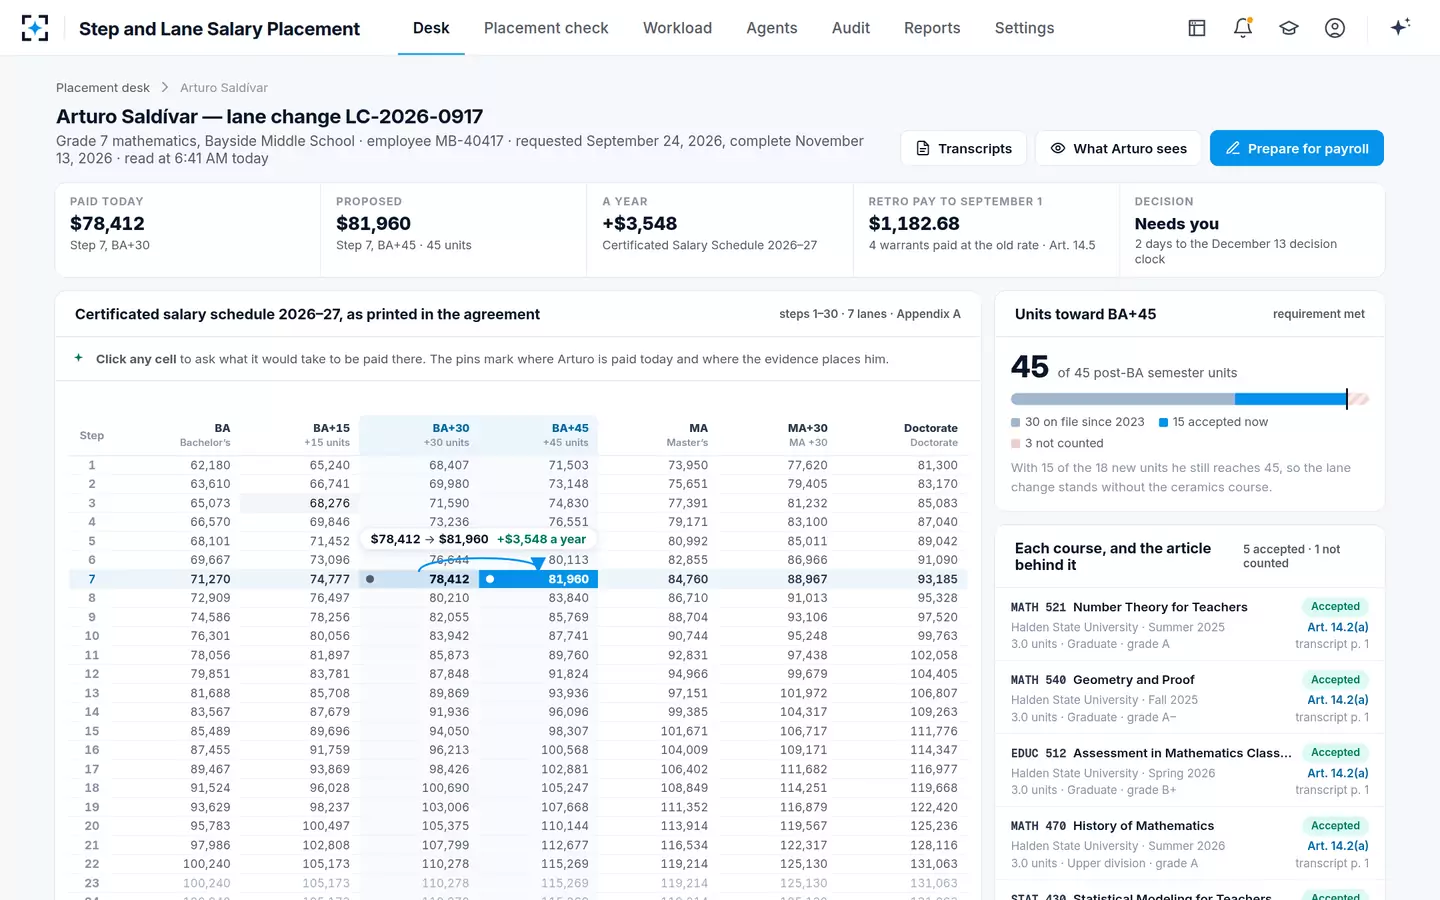Screen dimensions: 1440x900
Task: Click the Needs you decision status
Action: 1177,224
